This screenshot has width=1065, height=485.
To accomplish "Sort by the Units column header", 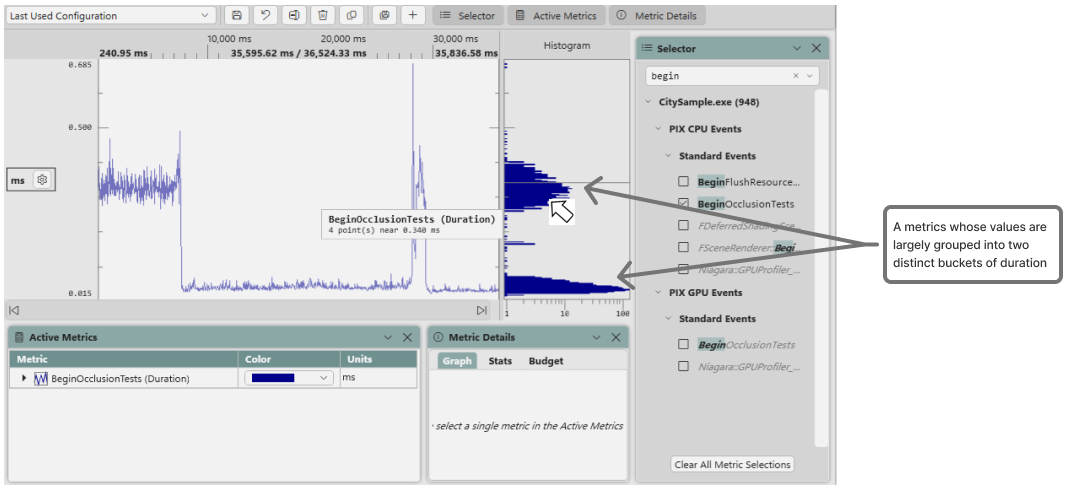I will pos(378,359).
